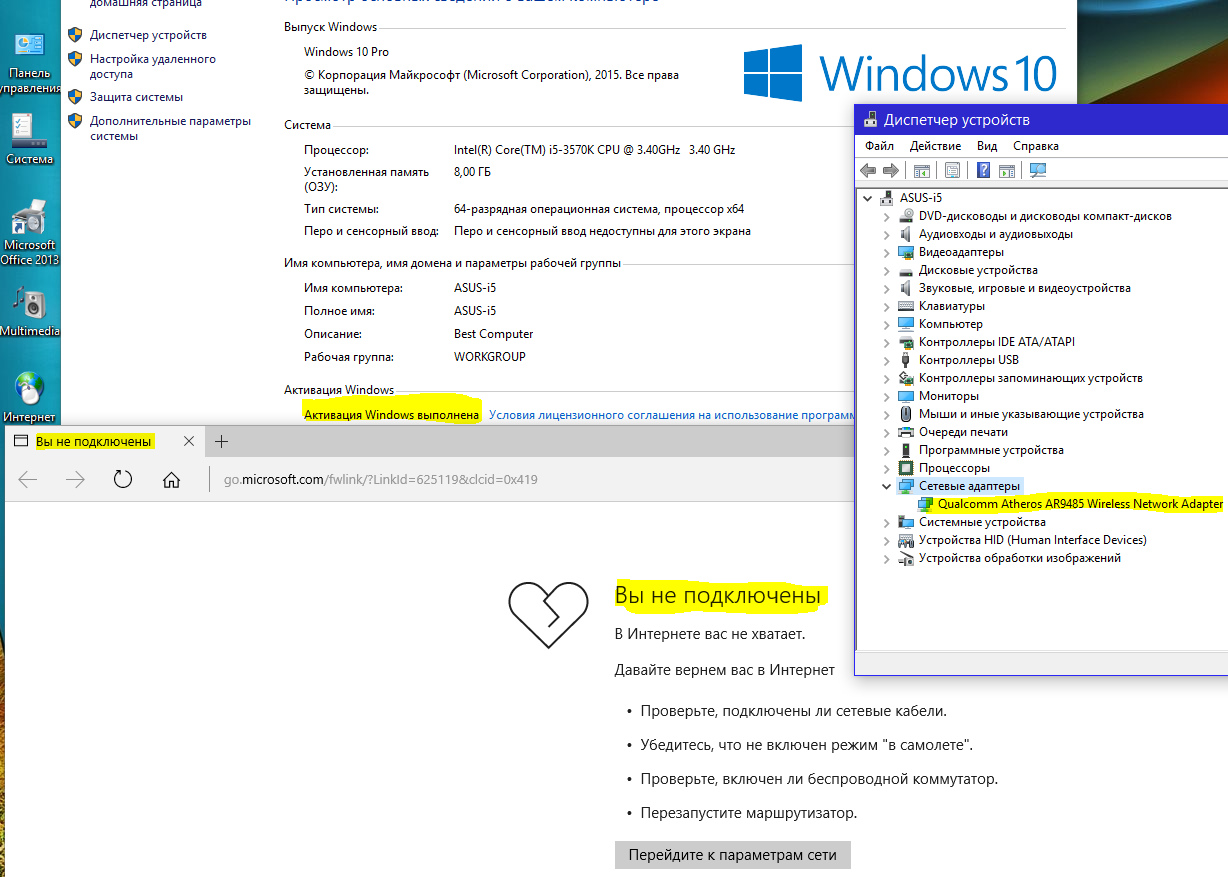Click the Windows 10 Pro edition text

[x=347, y=52]
